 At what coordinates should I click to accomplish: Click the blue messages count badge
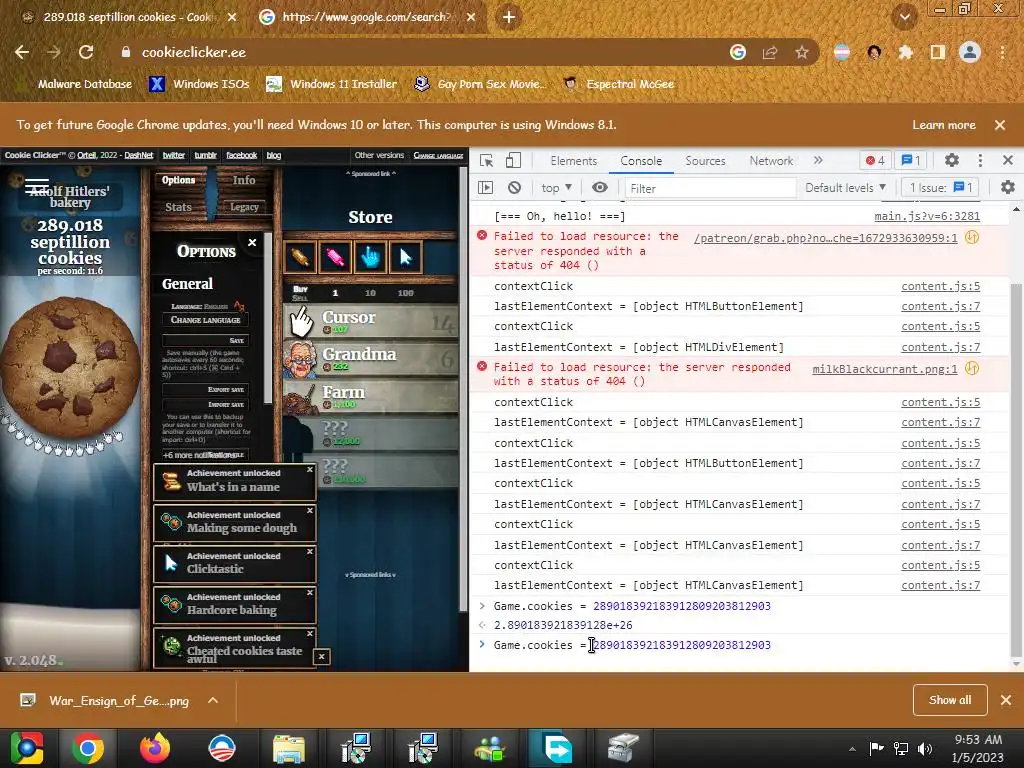pos(910,161)
